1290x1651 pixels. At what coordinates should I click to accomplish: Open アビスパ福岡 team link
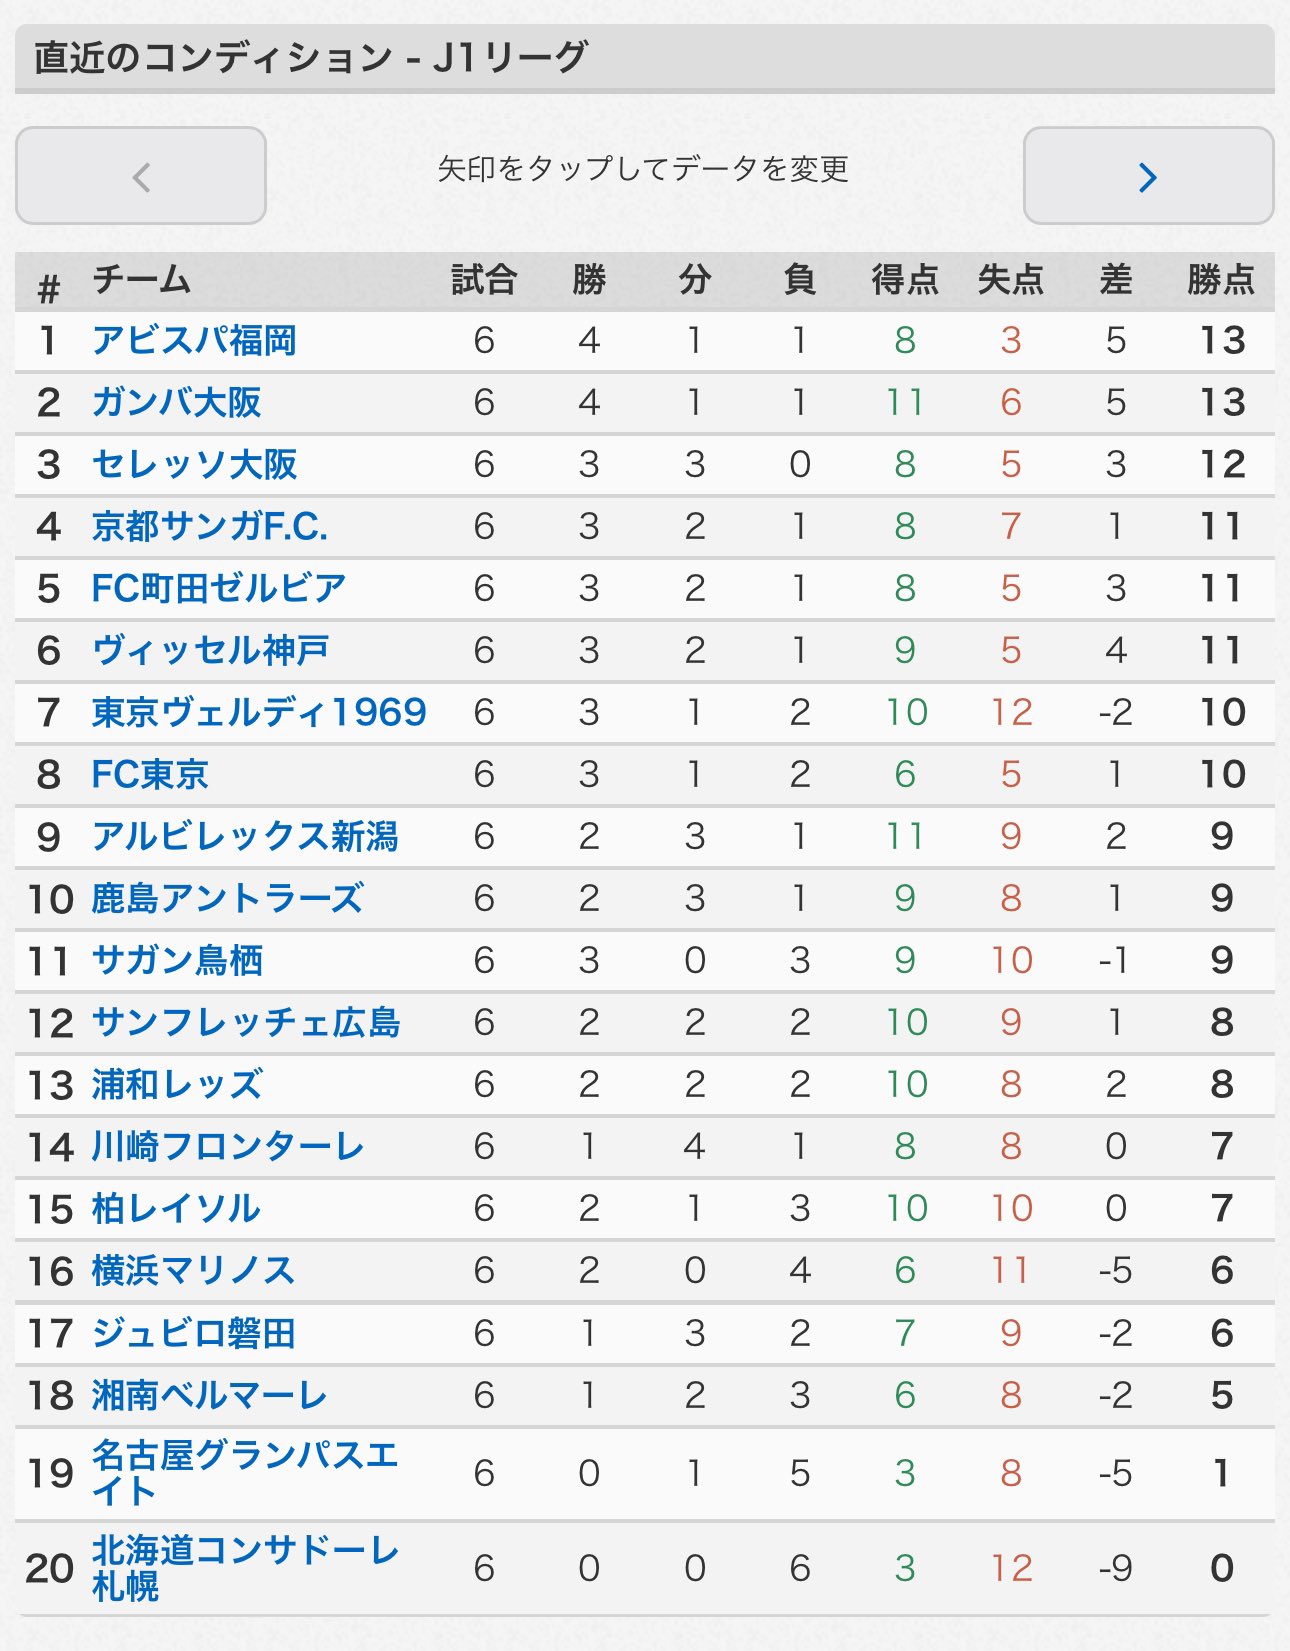[x=194, y=341]
